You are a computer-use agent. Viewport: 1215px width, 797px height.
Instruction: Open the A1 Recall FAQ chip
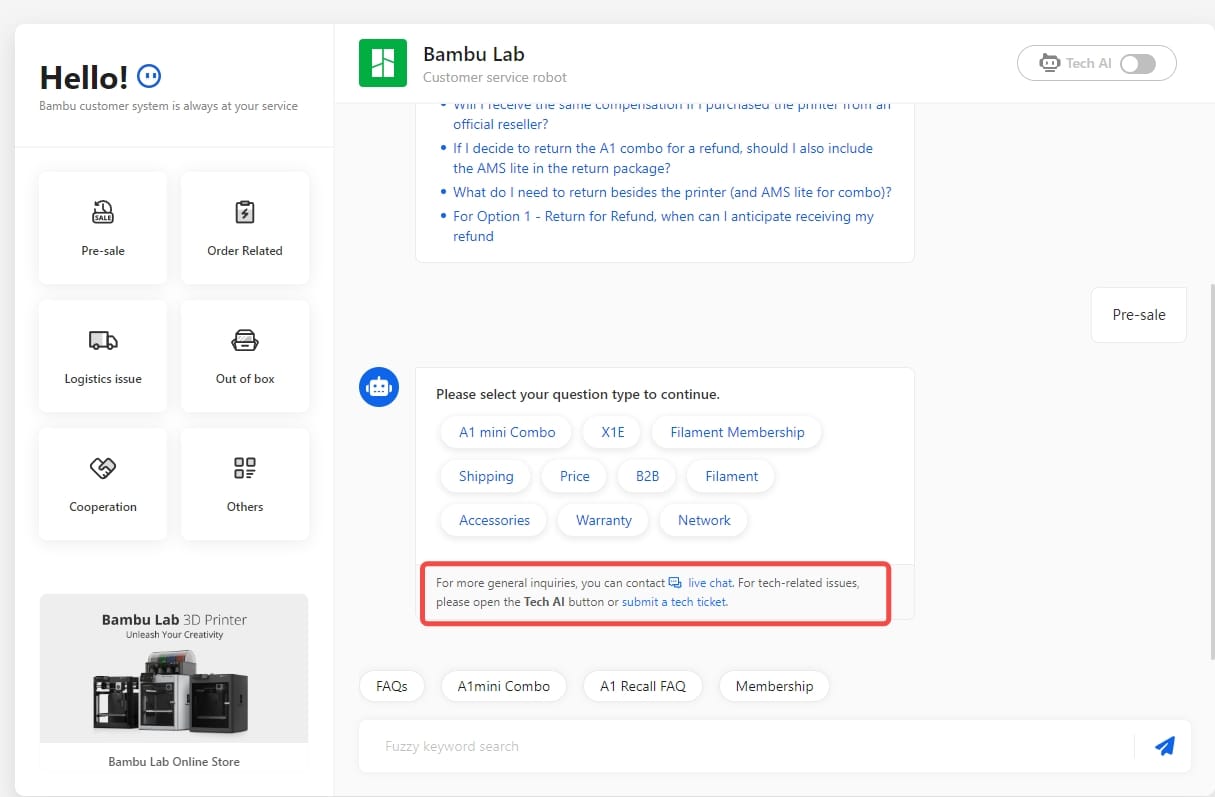coord(643,686)
